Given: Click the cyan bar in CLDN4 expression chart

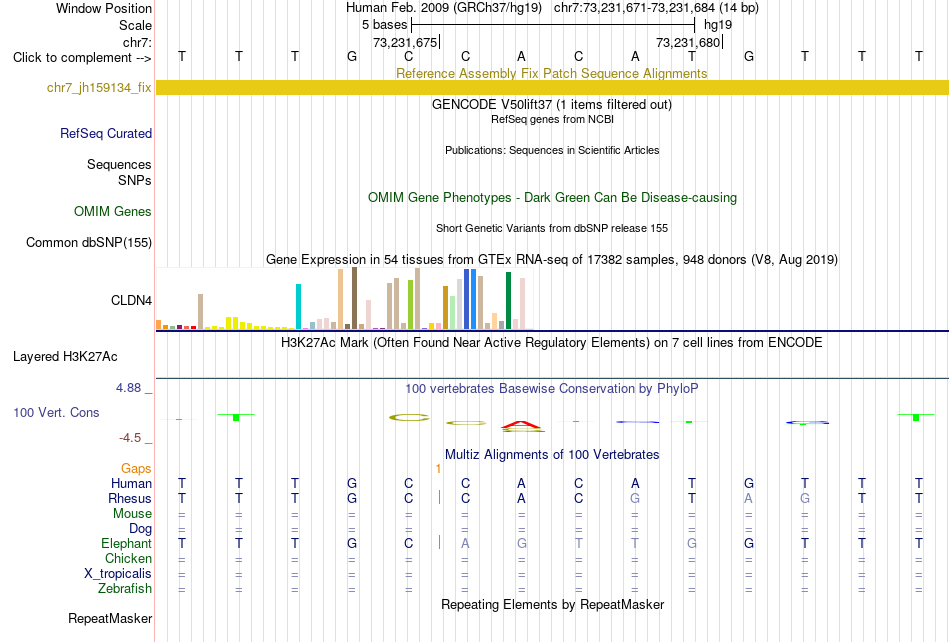Looking at the screenshot, I should click(x=298, y=306).
